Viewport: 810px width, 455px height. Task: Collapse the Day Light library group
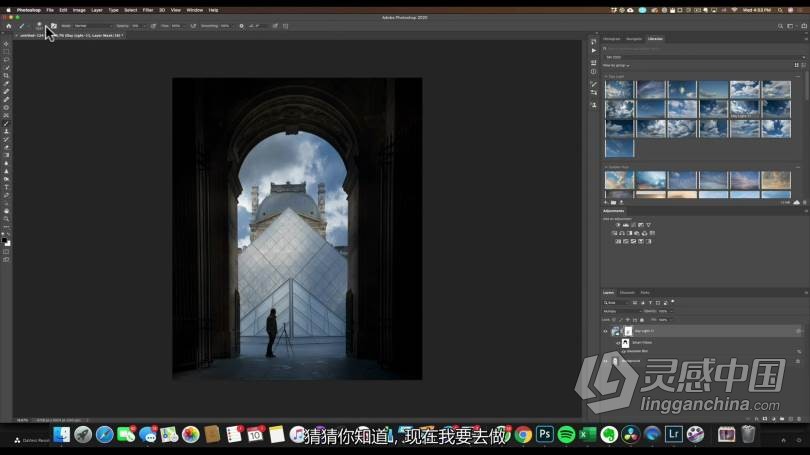606,76
